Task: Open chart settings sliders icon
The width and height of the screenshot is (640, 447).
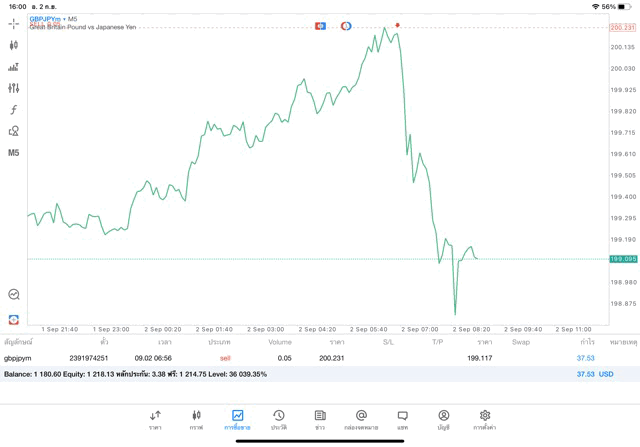Action: 13,88
